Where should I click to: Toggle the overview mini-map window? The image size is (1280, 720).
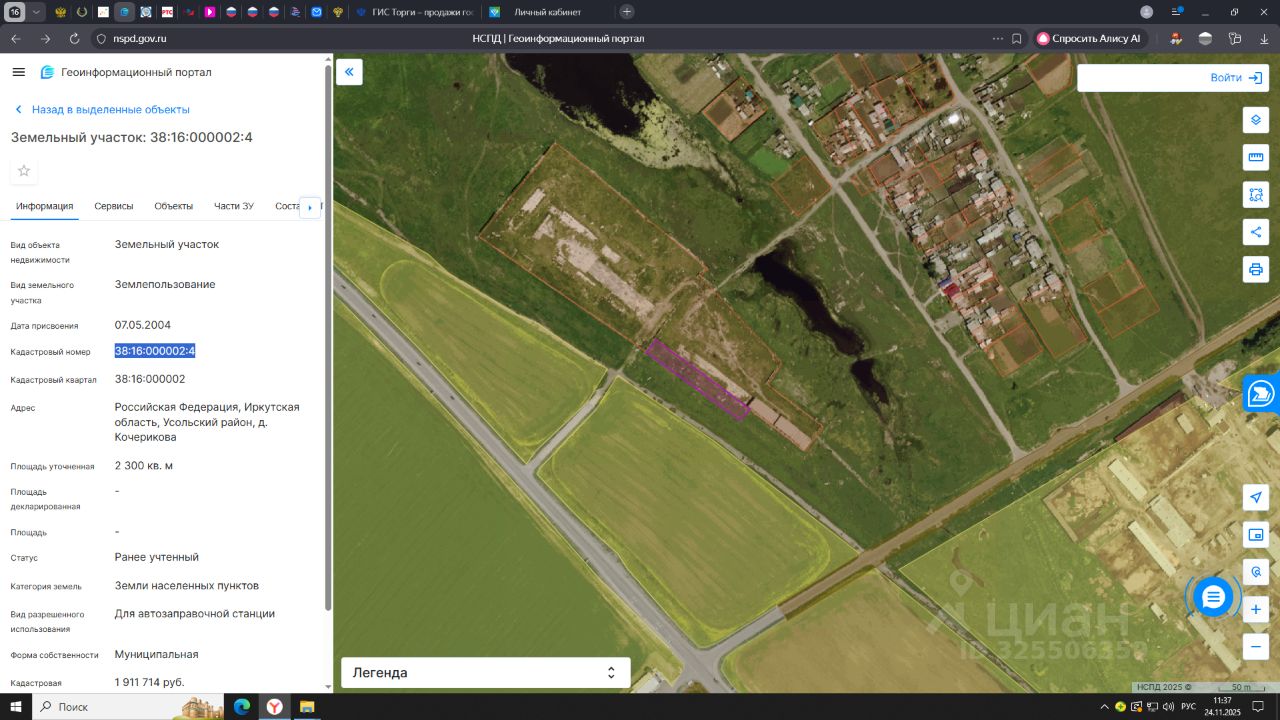coord(1256,535)
